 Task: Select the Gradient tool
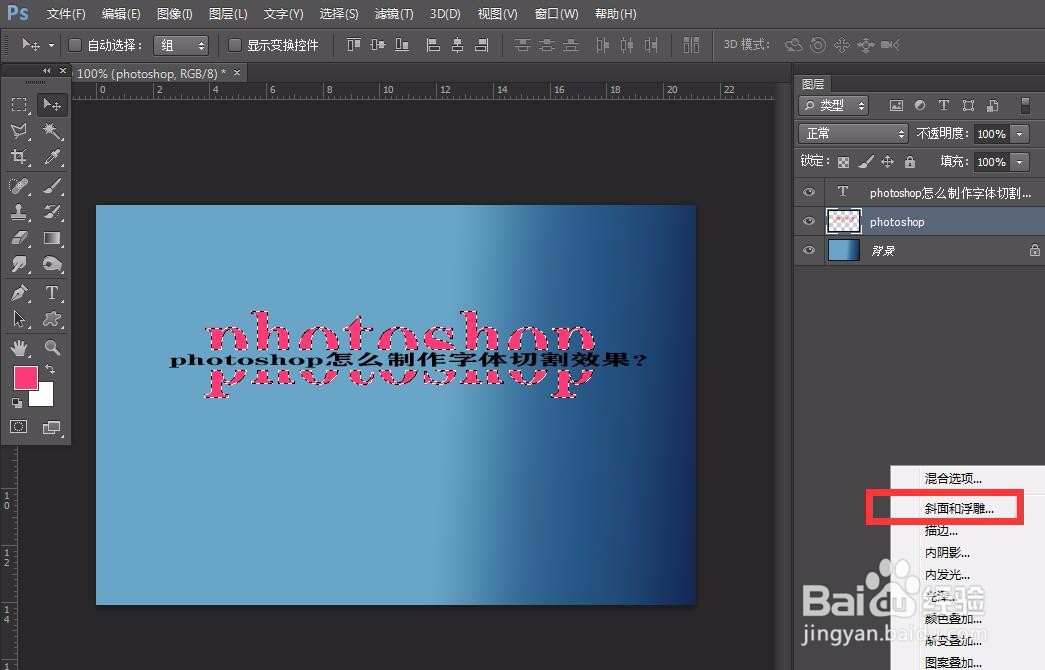pyautogui.click(x=51, y=238)
